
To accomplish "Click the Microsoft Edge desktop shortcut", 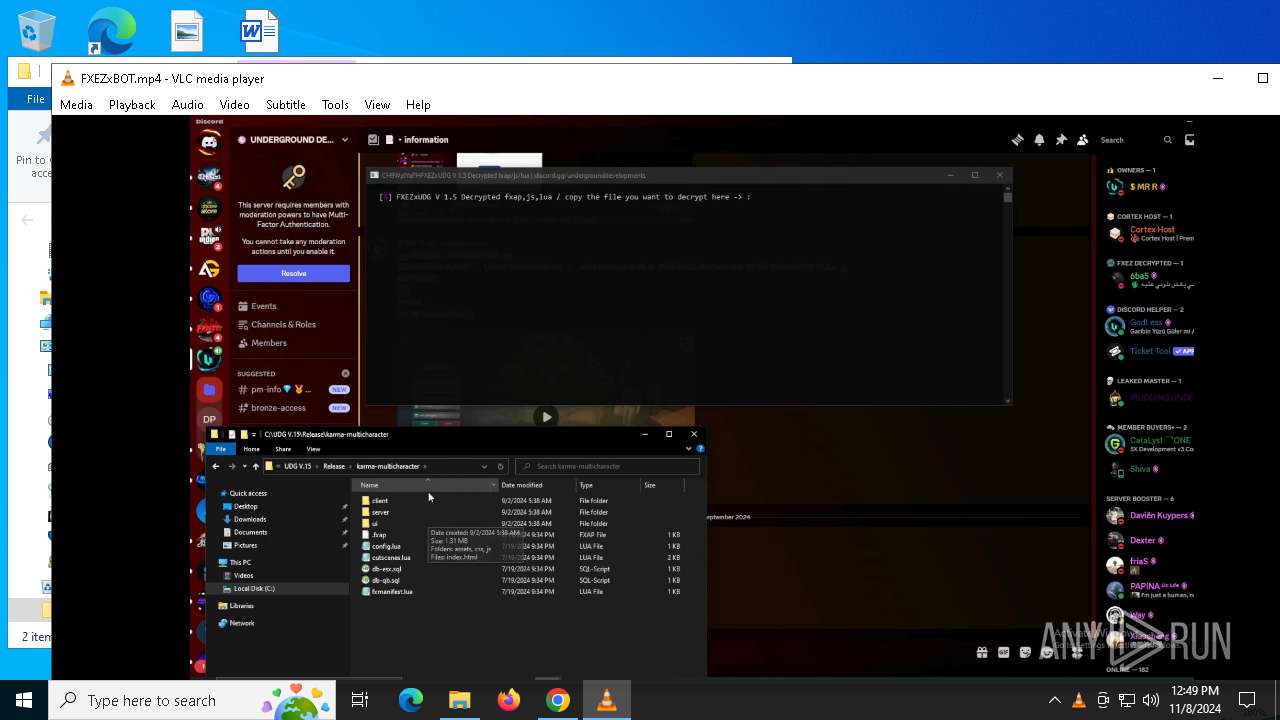I will point(110,30).
